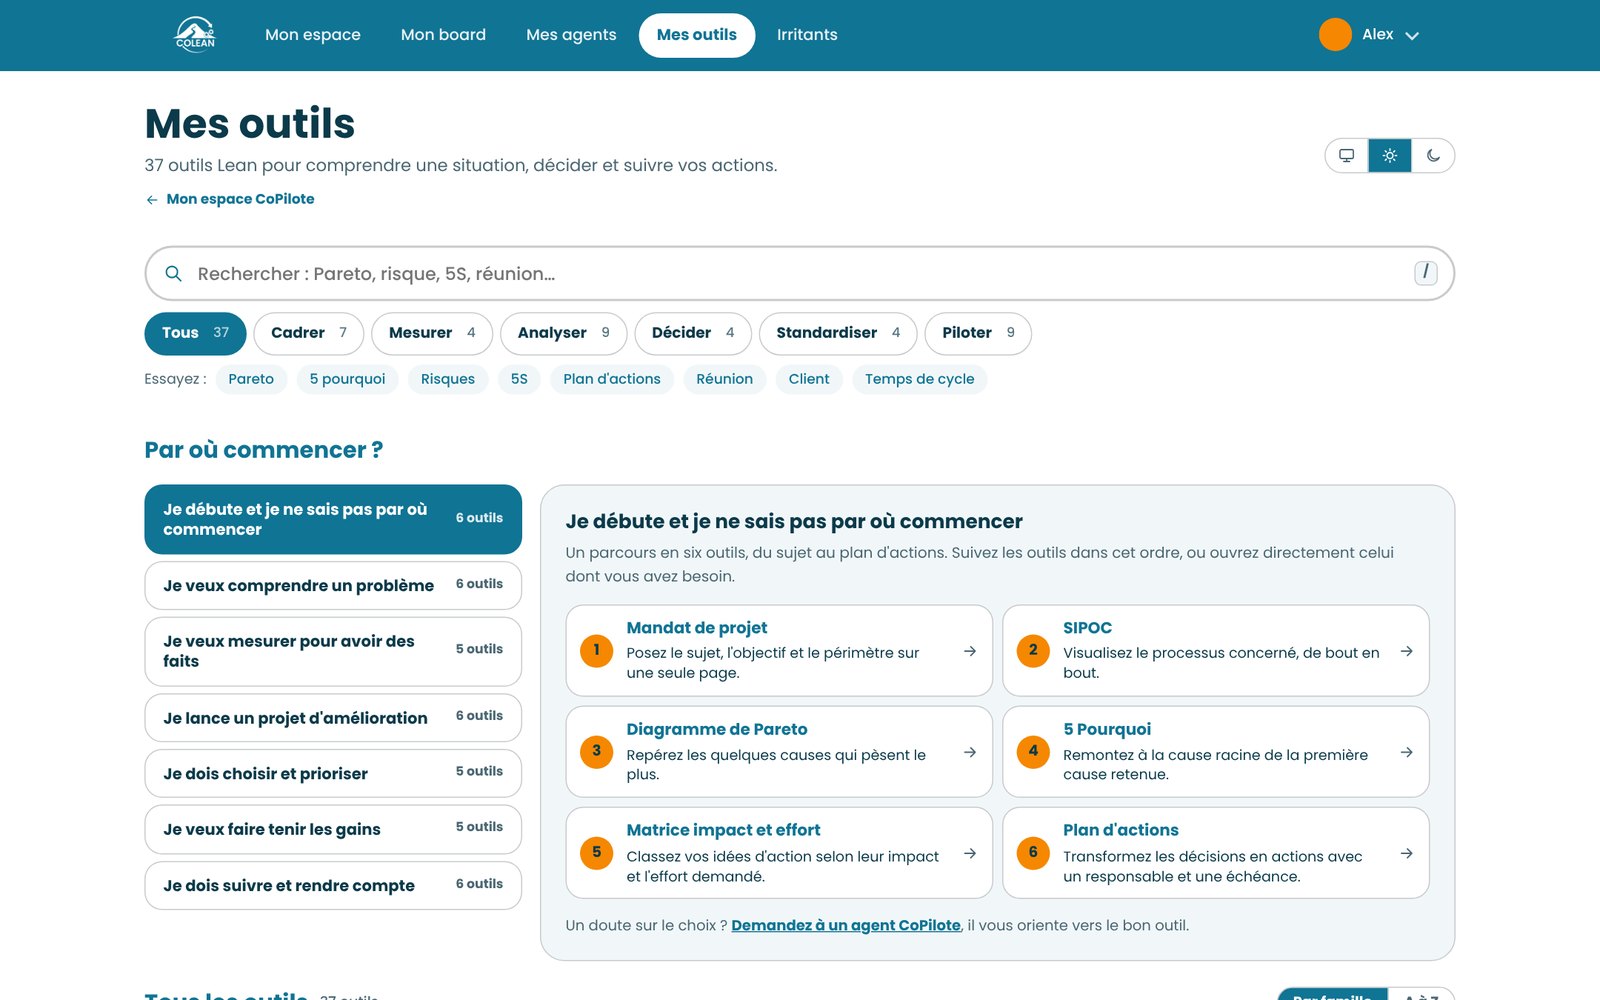Filter by Décider category
The width and height of the screenshot is (1600, 1000).
pyautogui.click(x=693, y=333)
